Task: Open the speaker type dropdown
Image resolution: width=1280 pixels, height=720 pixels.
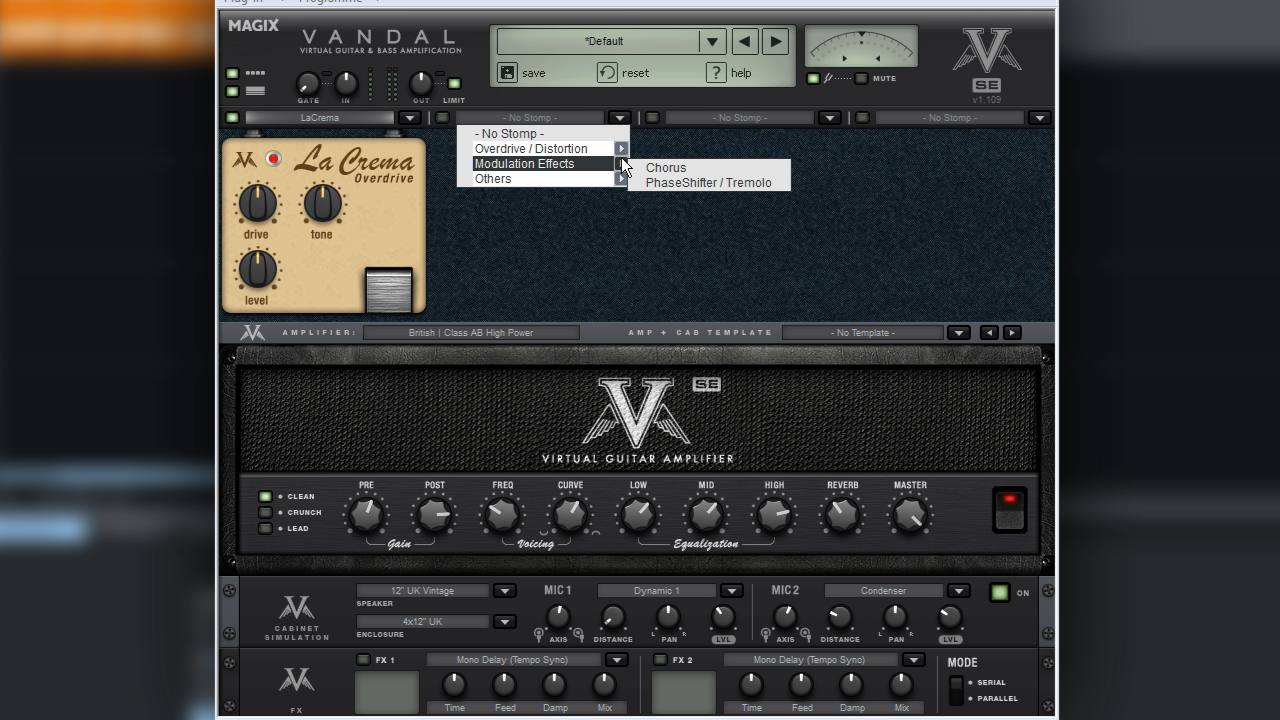Action: click(504, 591)
